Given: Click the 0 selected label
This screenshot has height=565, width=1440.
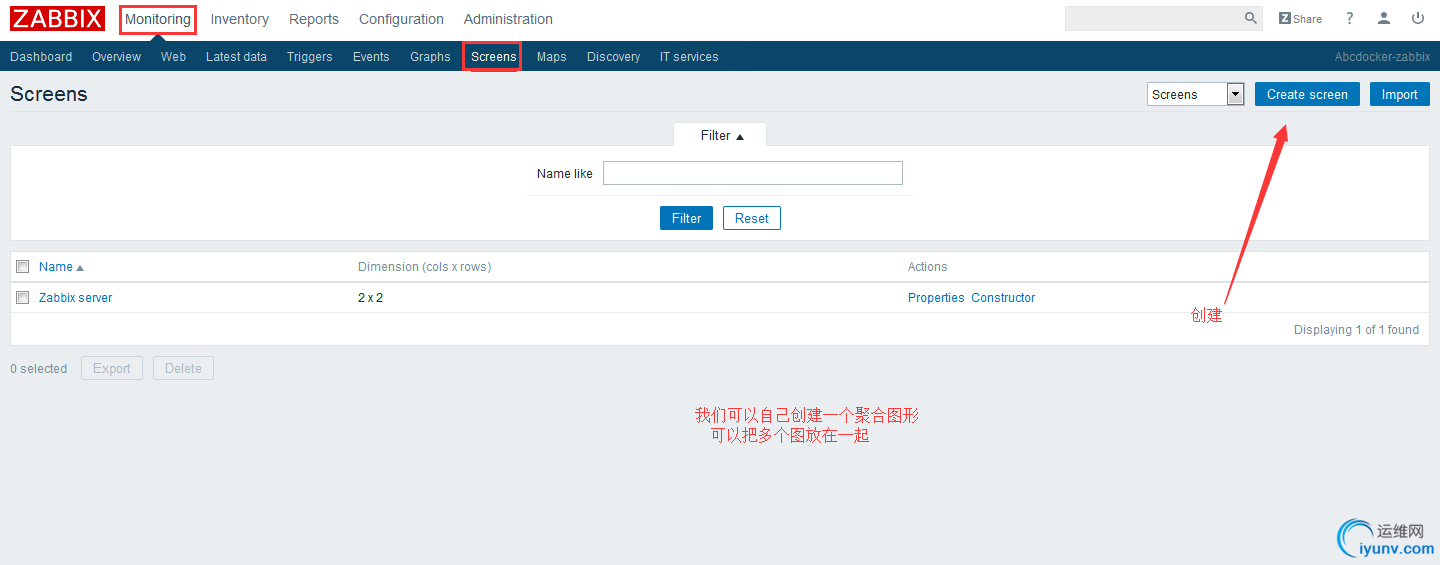Looking at the screenshot, I should pos(38,369).
